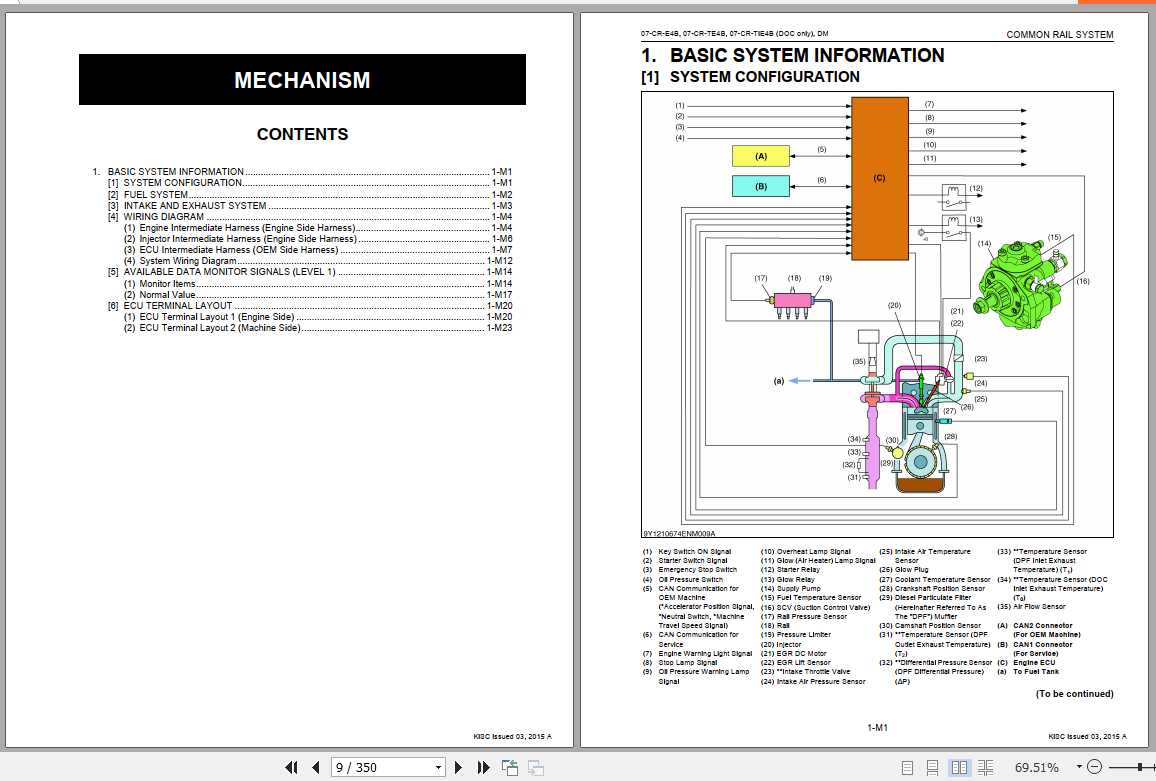This screenshot has height=781, width=1156.
Task: Open the page number dropdown list
Action: coord(440,767)
